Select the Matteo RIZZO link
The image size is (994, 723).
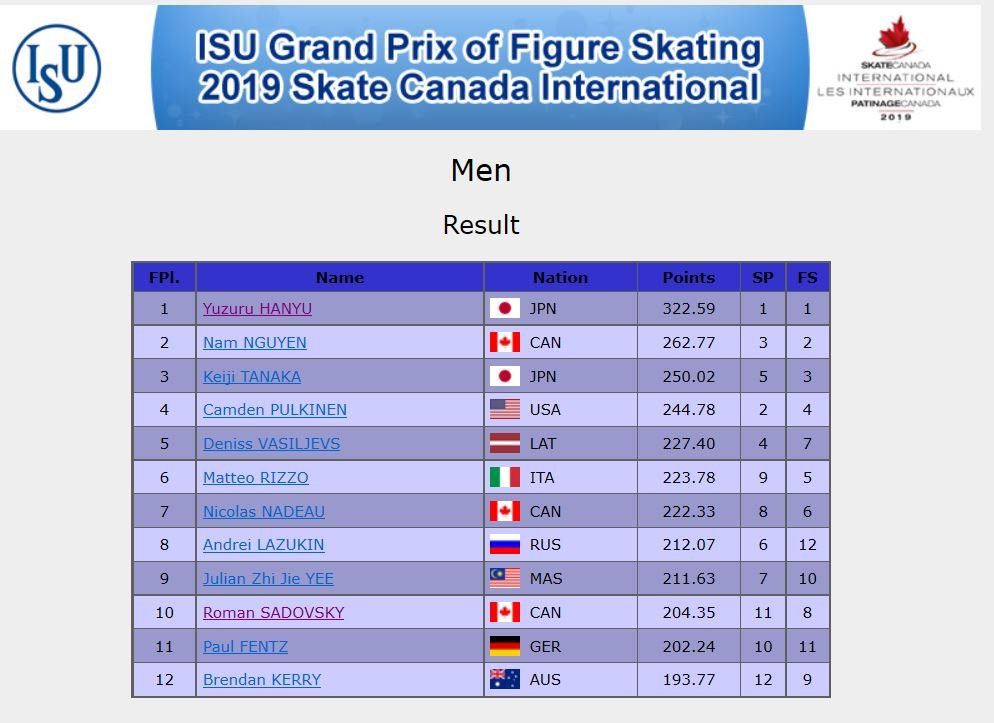coord(255,478)
